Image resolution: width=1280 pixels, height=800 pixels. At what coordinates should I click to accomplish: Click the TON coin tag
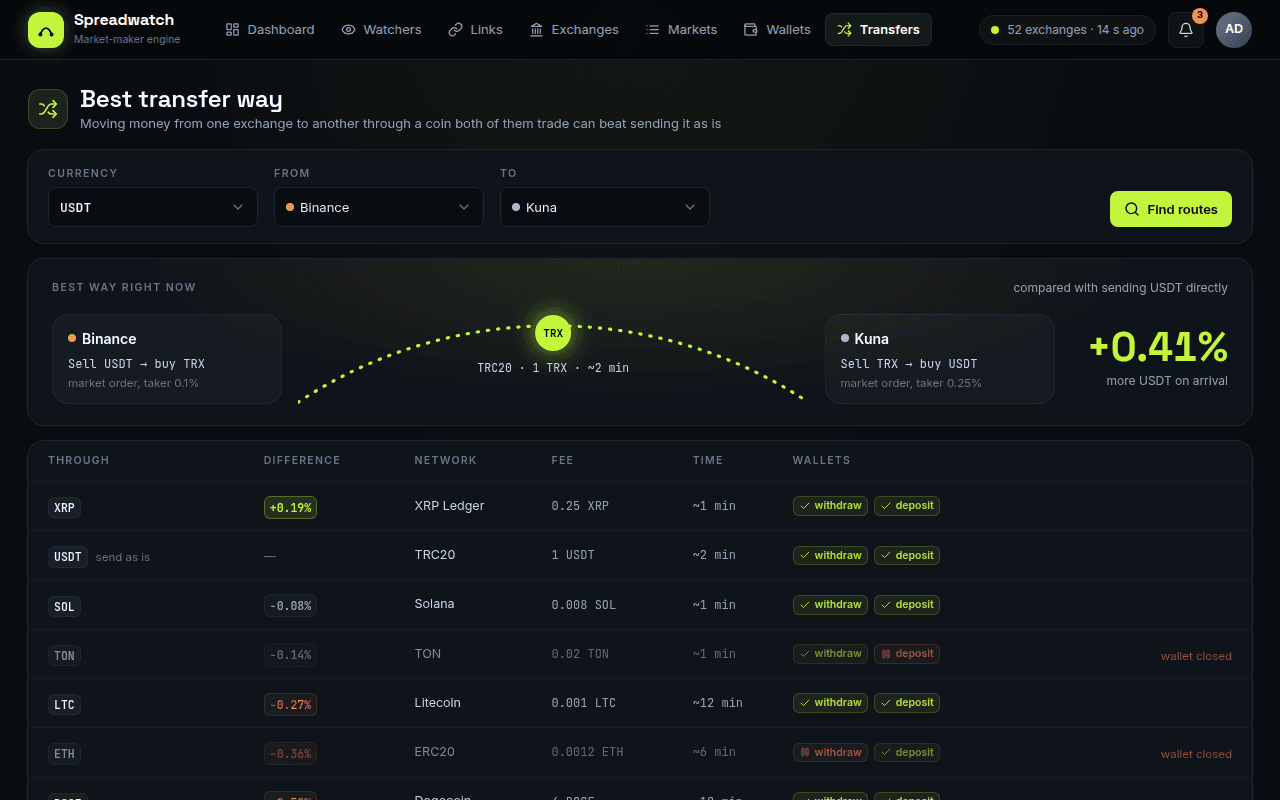[x=64, y=655]
